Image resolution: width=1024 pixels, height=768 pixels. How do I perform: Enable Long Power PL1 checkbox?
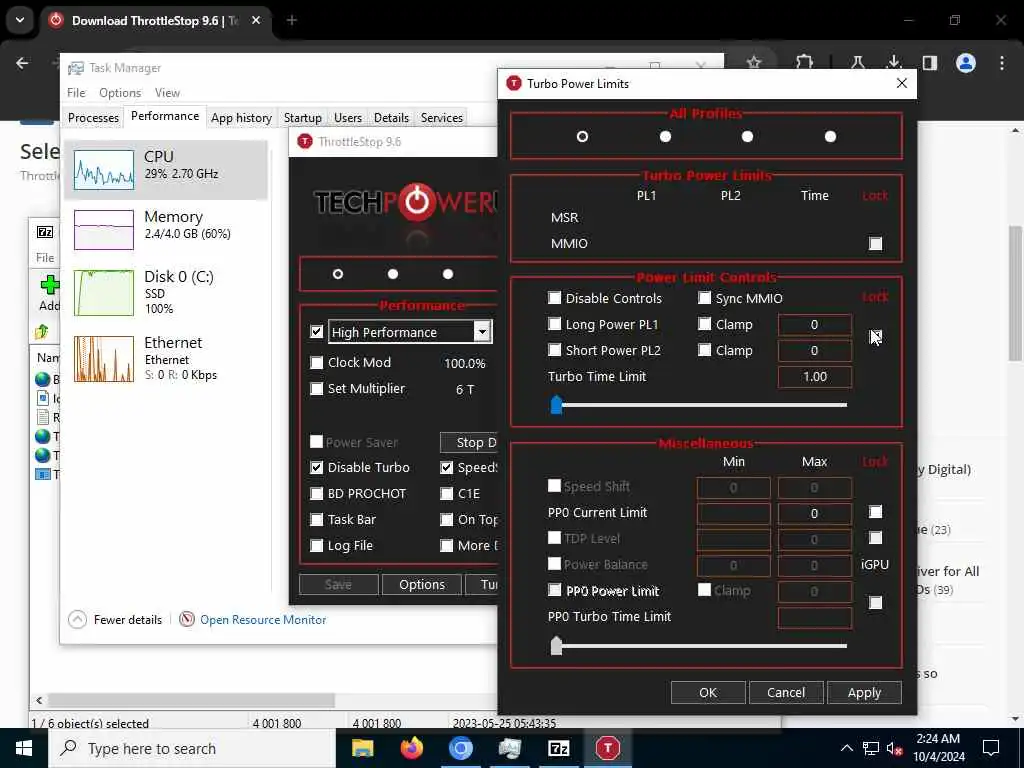coord(554,325)
